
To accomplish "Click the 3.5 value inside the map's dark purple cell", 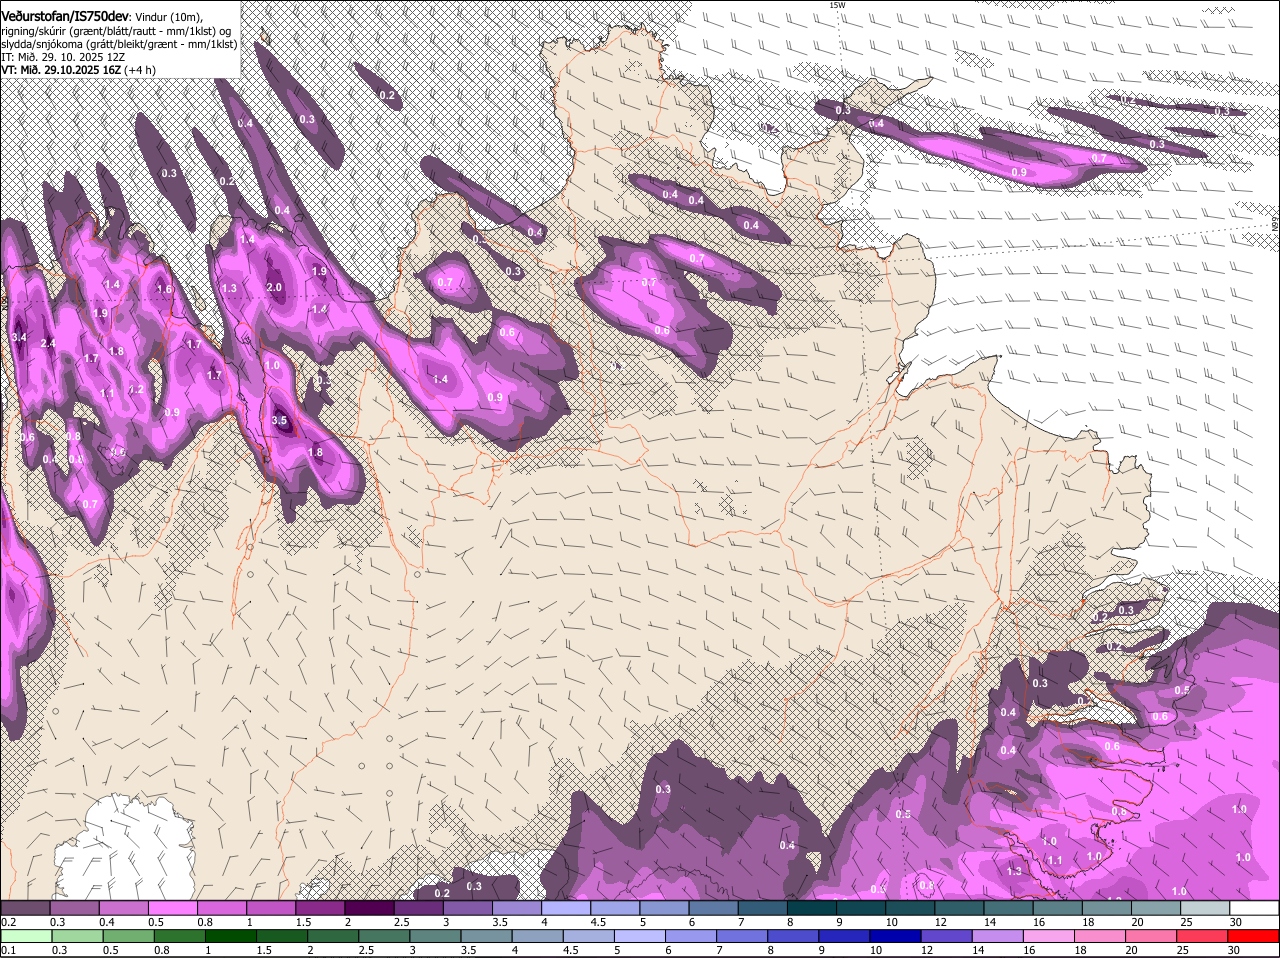I will point(280,421).
